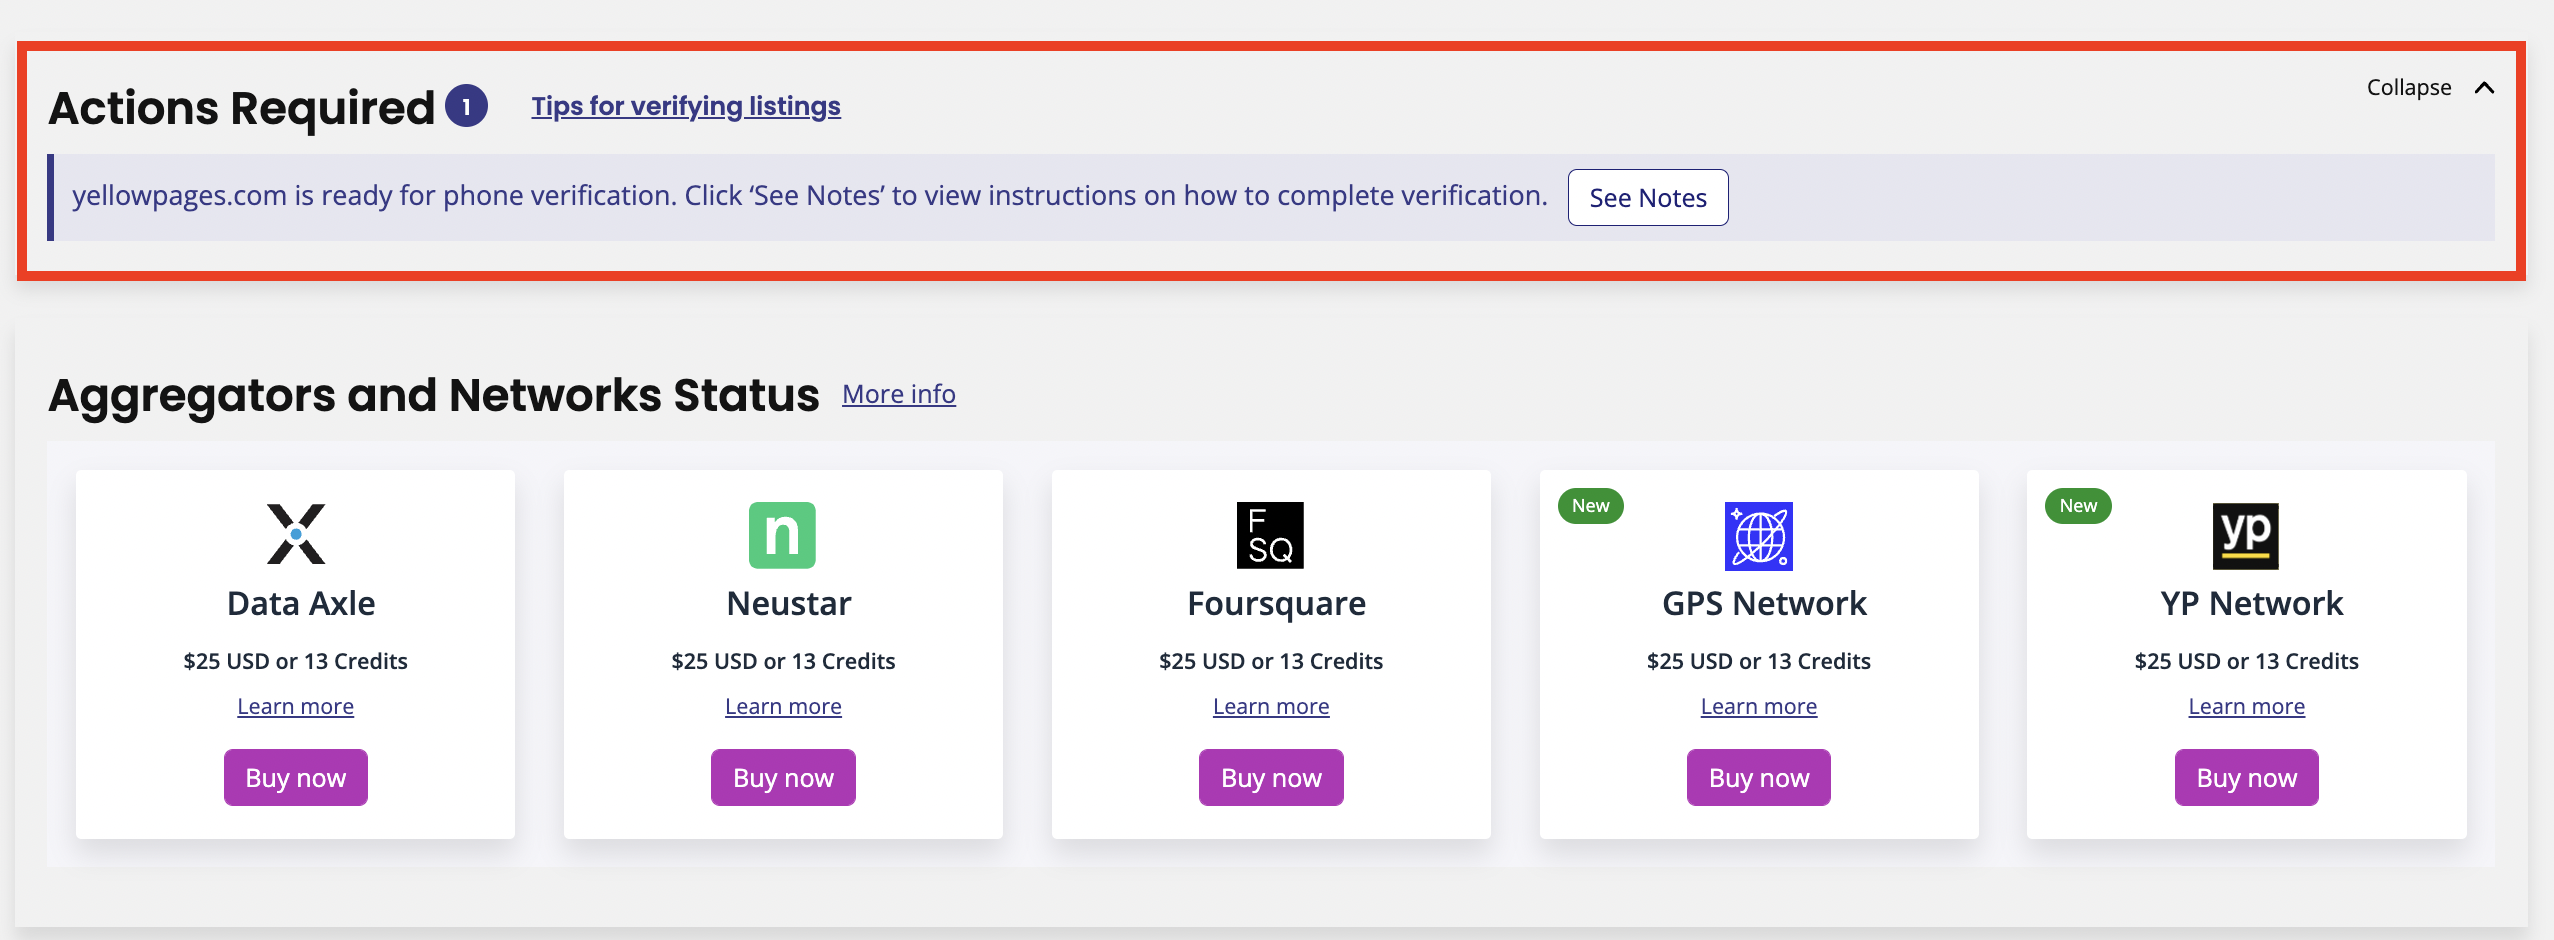Viewport: 2554px width, 940px height.
Task: Open More info about aggregators
Action: click(899, 394)
